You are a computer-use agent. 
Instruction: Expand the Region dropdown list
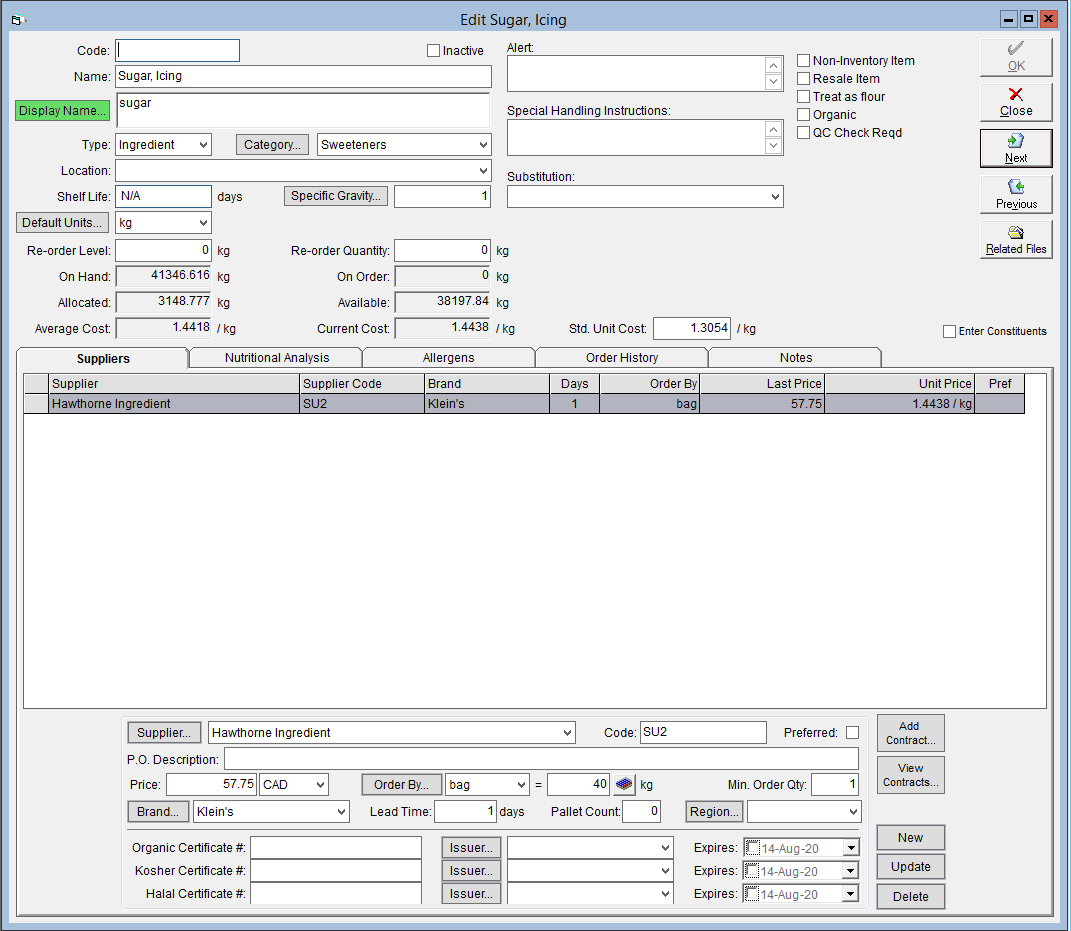853,811
